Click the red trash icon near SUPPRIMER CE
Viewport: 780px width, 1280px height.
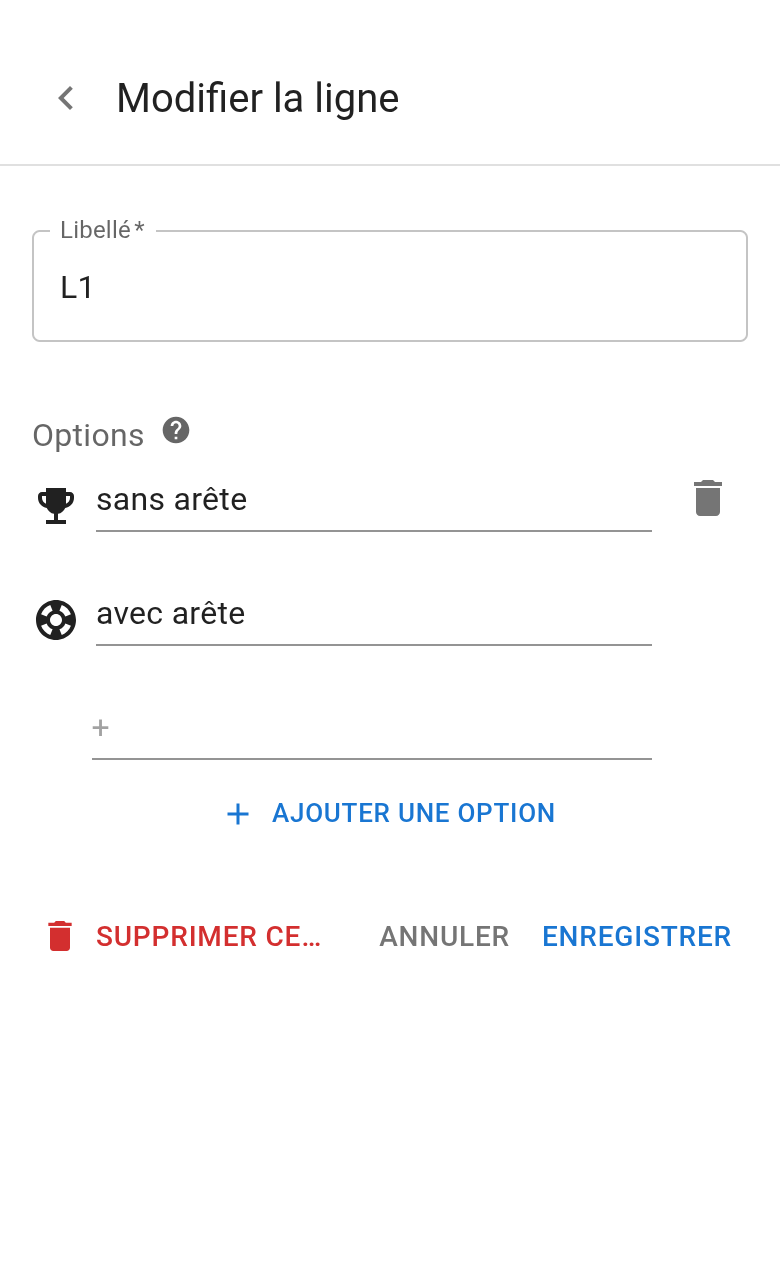pos(61,936)
